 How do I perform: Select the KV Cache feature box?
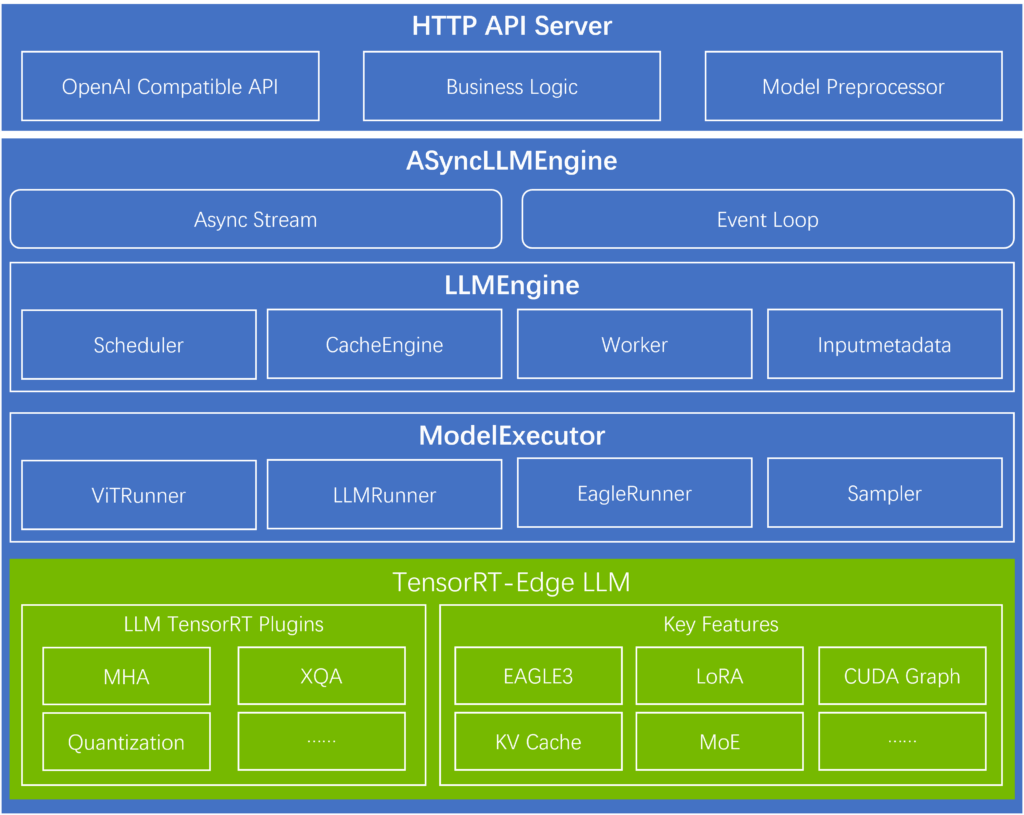click(538, 742)
